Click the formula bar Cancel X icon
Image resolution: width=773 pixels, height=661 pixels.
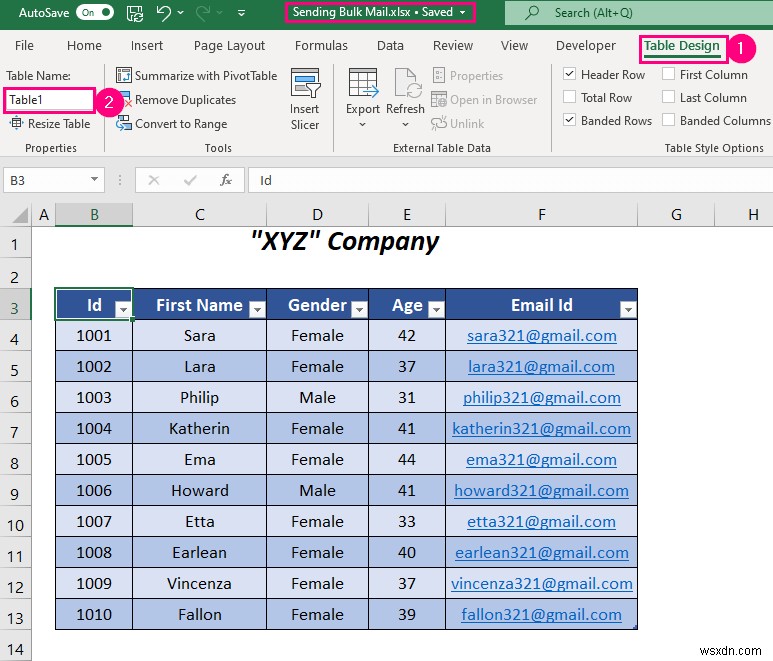(x=154, y=180)
